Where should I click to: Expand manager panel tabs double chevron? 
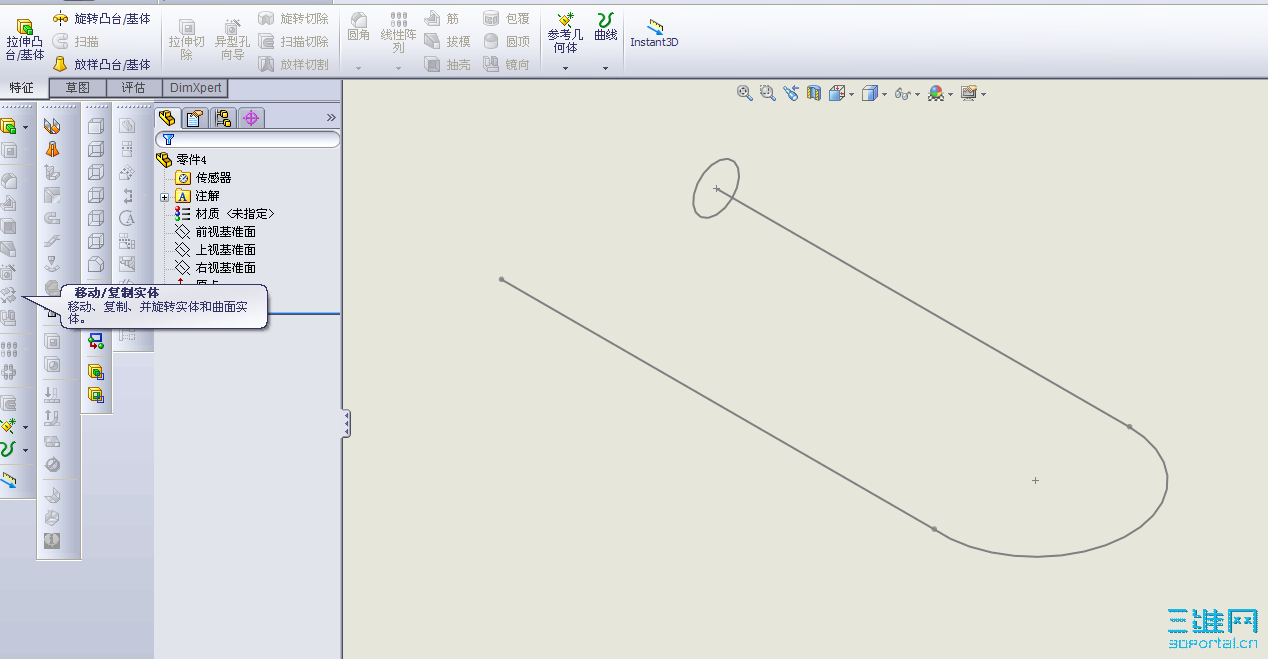332,118
